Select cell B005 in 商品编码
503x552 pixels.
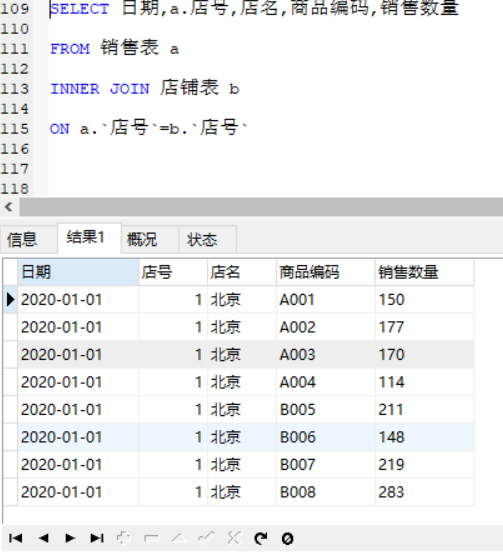(x=326, y=409)
